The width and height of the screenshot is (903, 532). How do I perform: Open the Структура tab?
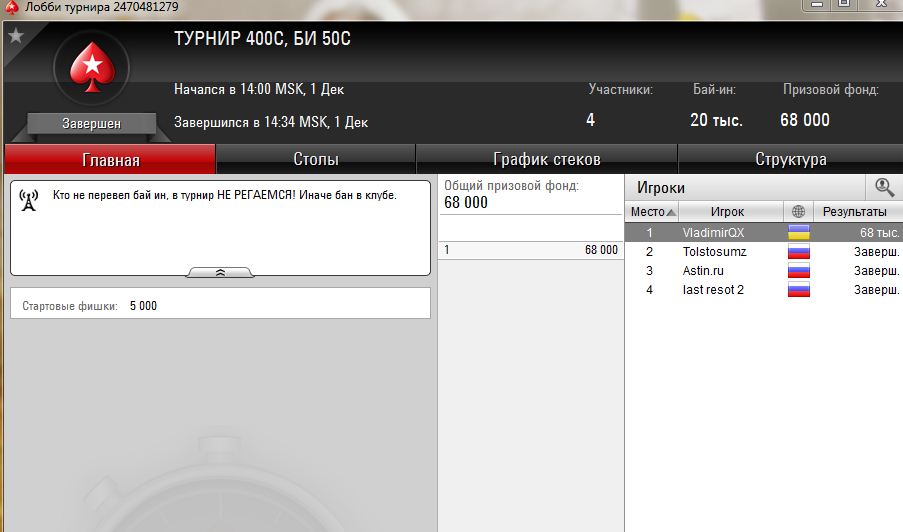click(x=791, y=159)
